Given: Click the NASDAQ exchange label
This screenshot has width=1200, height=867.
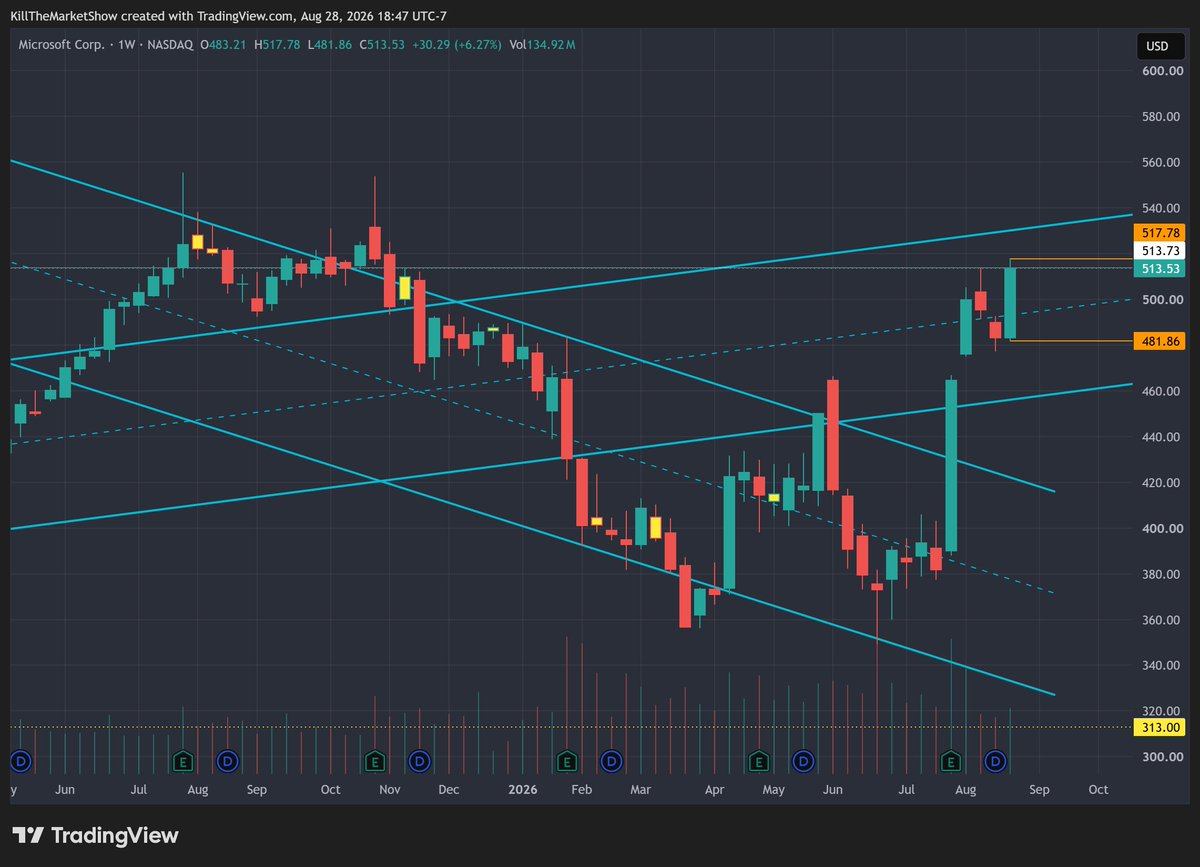Looking at the screenshot, I should 171,45.
